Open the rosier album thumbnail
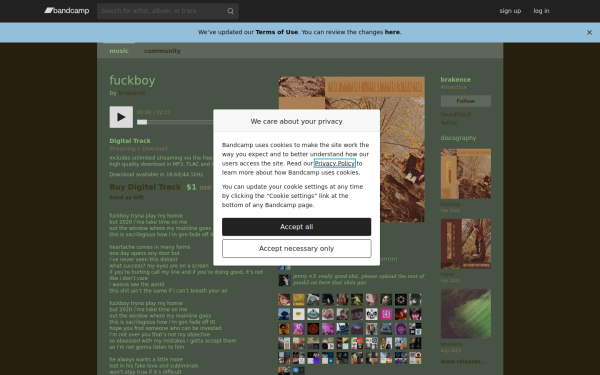600x375 pixels. click(466, 244)
